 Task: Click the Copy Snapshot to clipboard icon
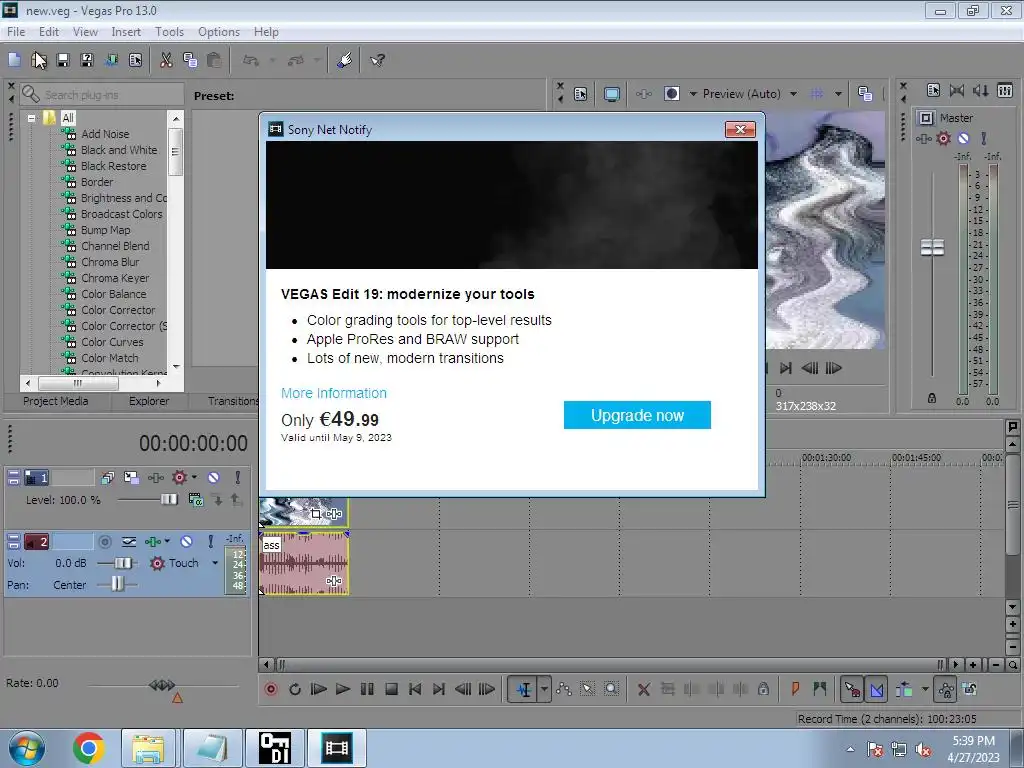point(865,94)
